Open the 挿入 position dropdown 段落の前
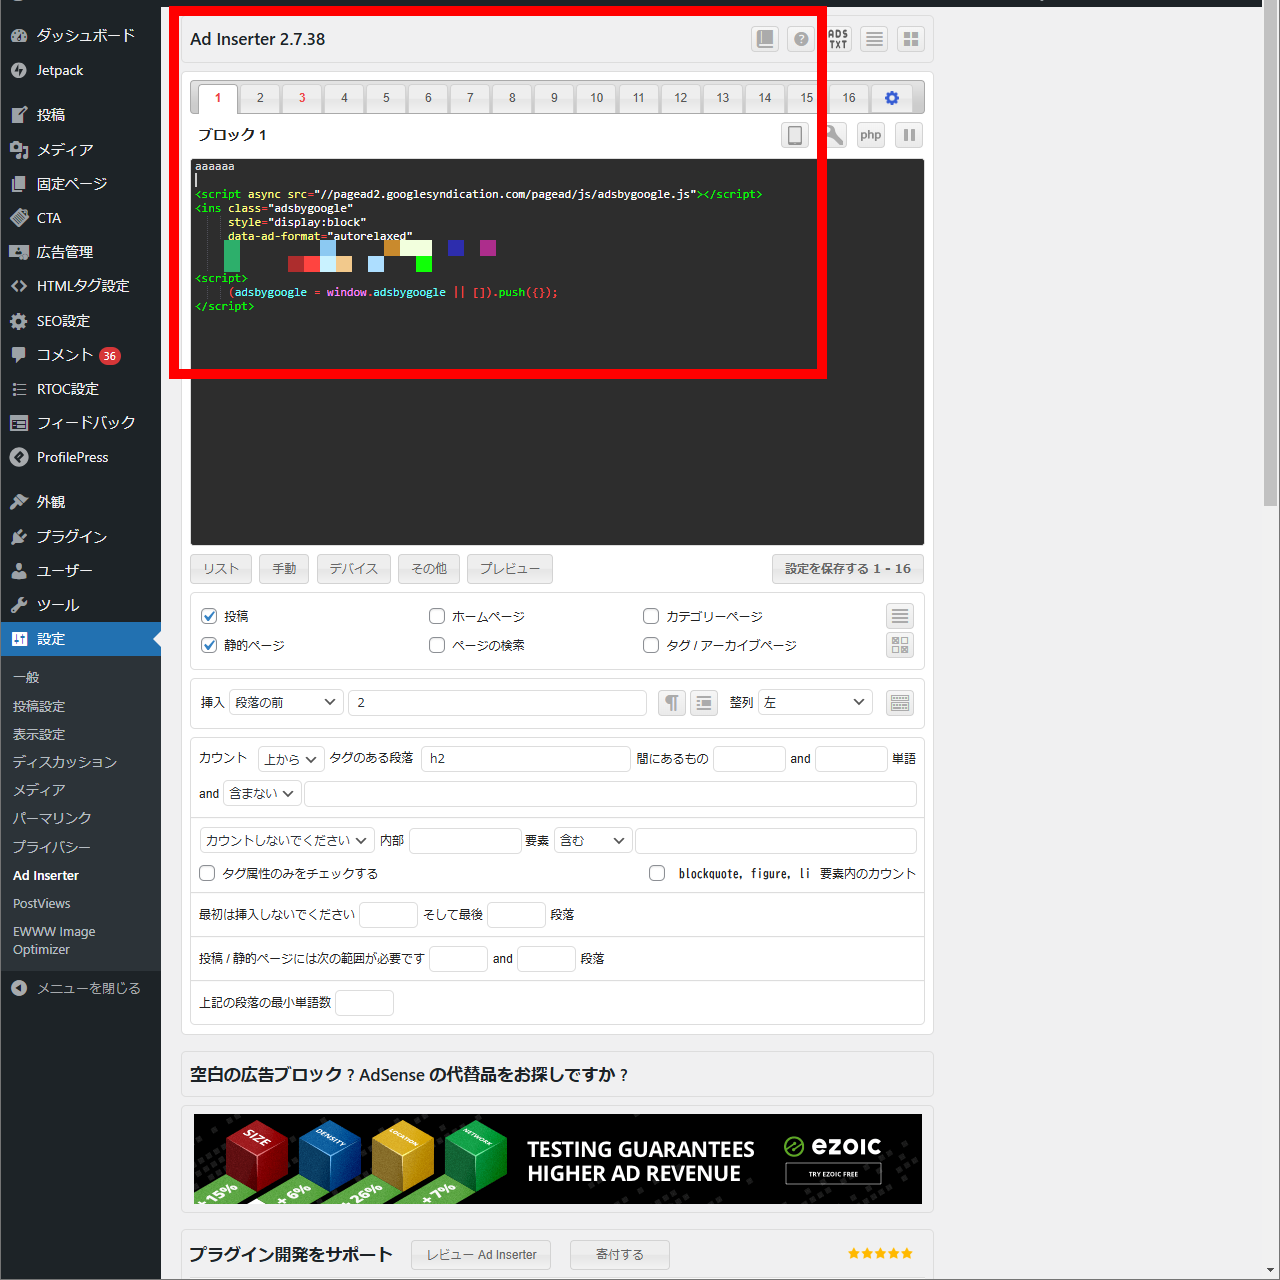The image size is (1280, 1280). (x=286, y=703)
